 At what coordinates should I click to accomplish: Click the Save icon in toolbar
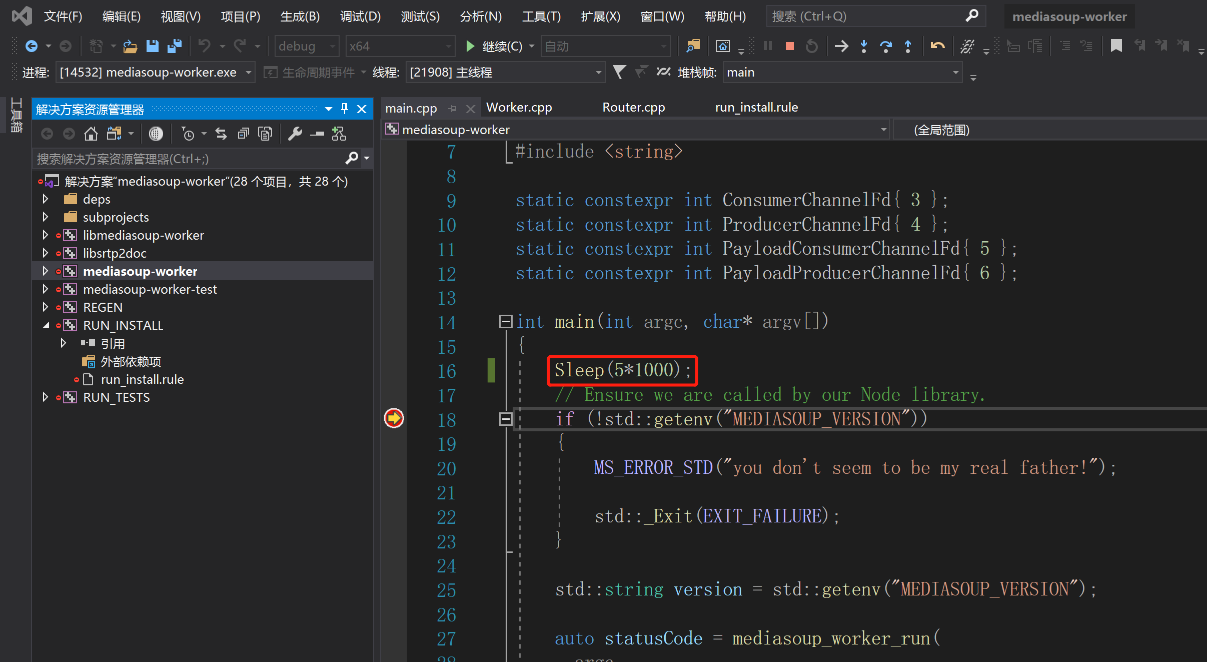153,46
